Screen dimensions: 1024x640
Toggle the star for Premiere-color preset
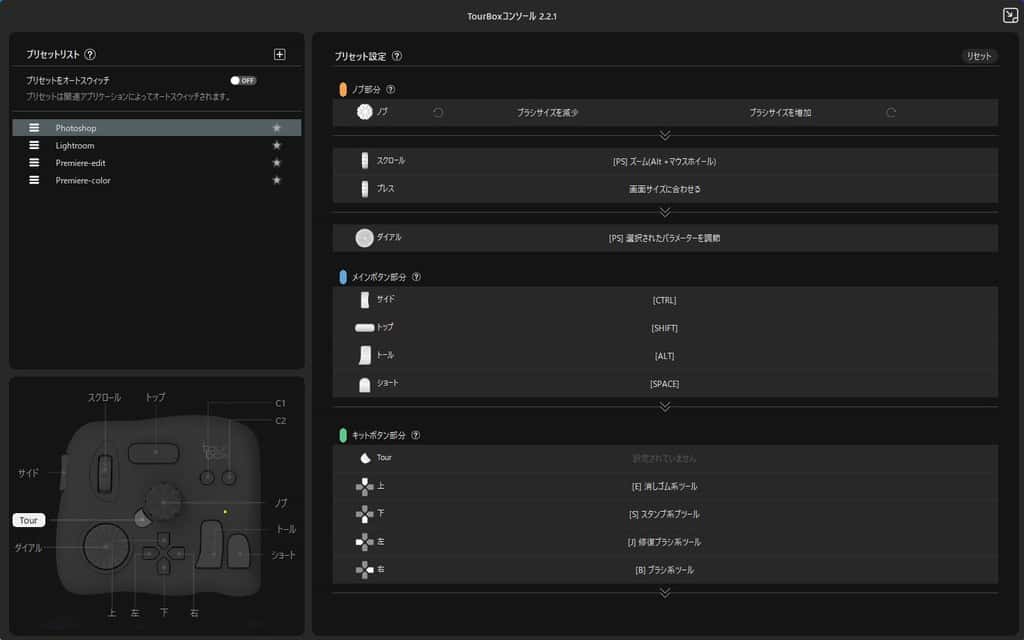coord(277,180)
